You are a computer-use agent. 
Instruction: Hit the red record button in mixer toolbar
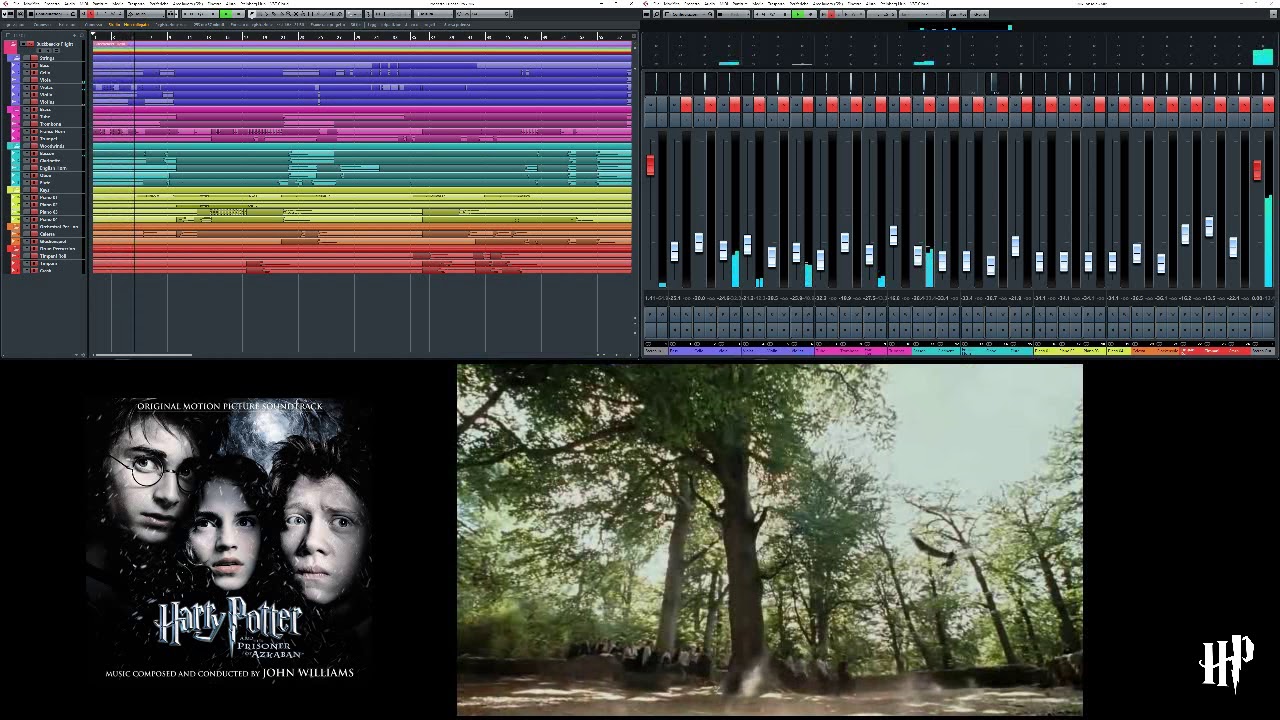tap(831, 14)
